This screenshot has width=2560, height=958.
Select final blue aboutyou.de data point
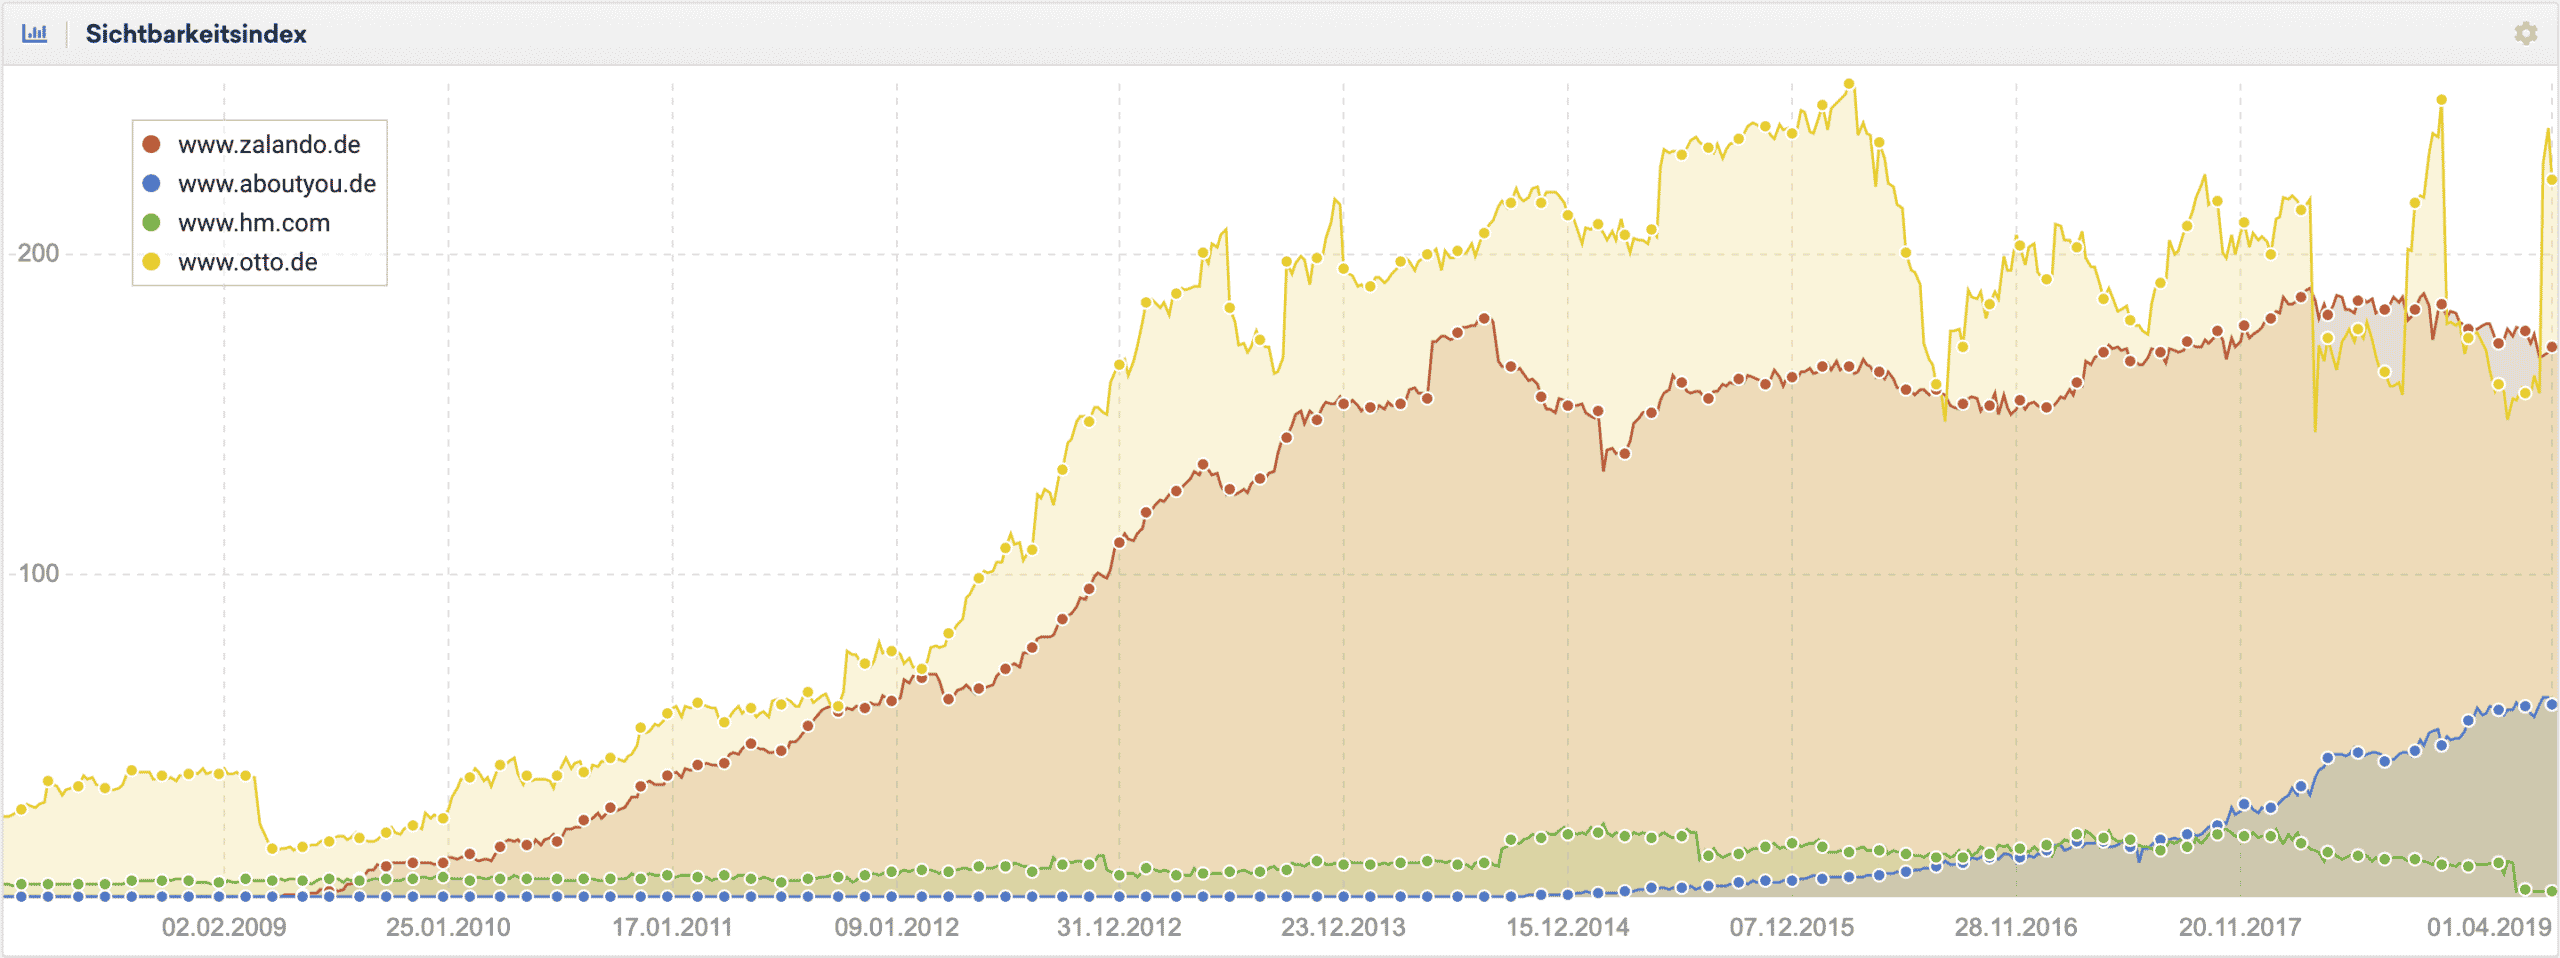(x=2551, y=704)
